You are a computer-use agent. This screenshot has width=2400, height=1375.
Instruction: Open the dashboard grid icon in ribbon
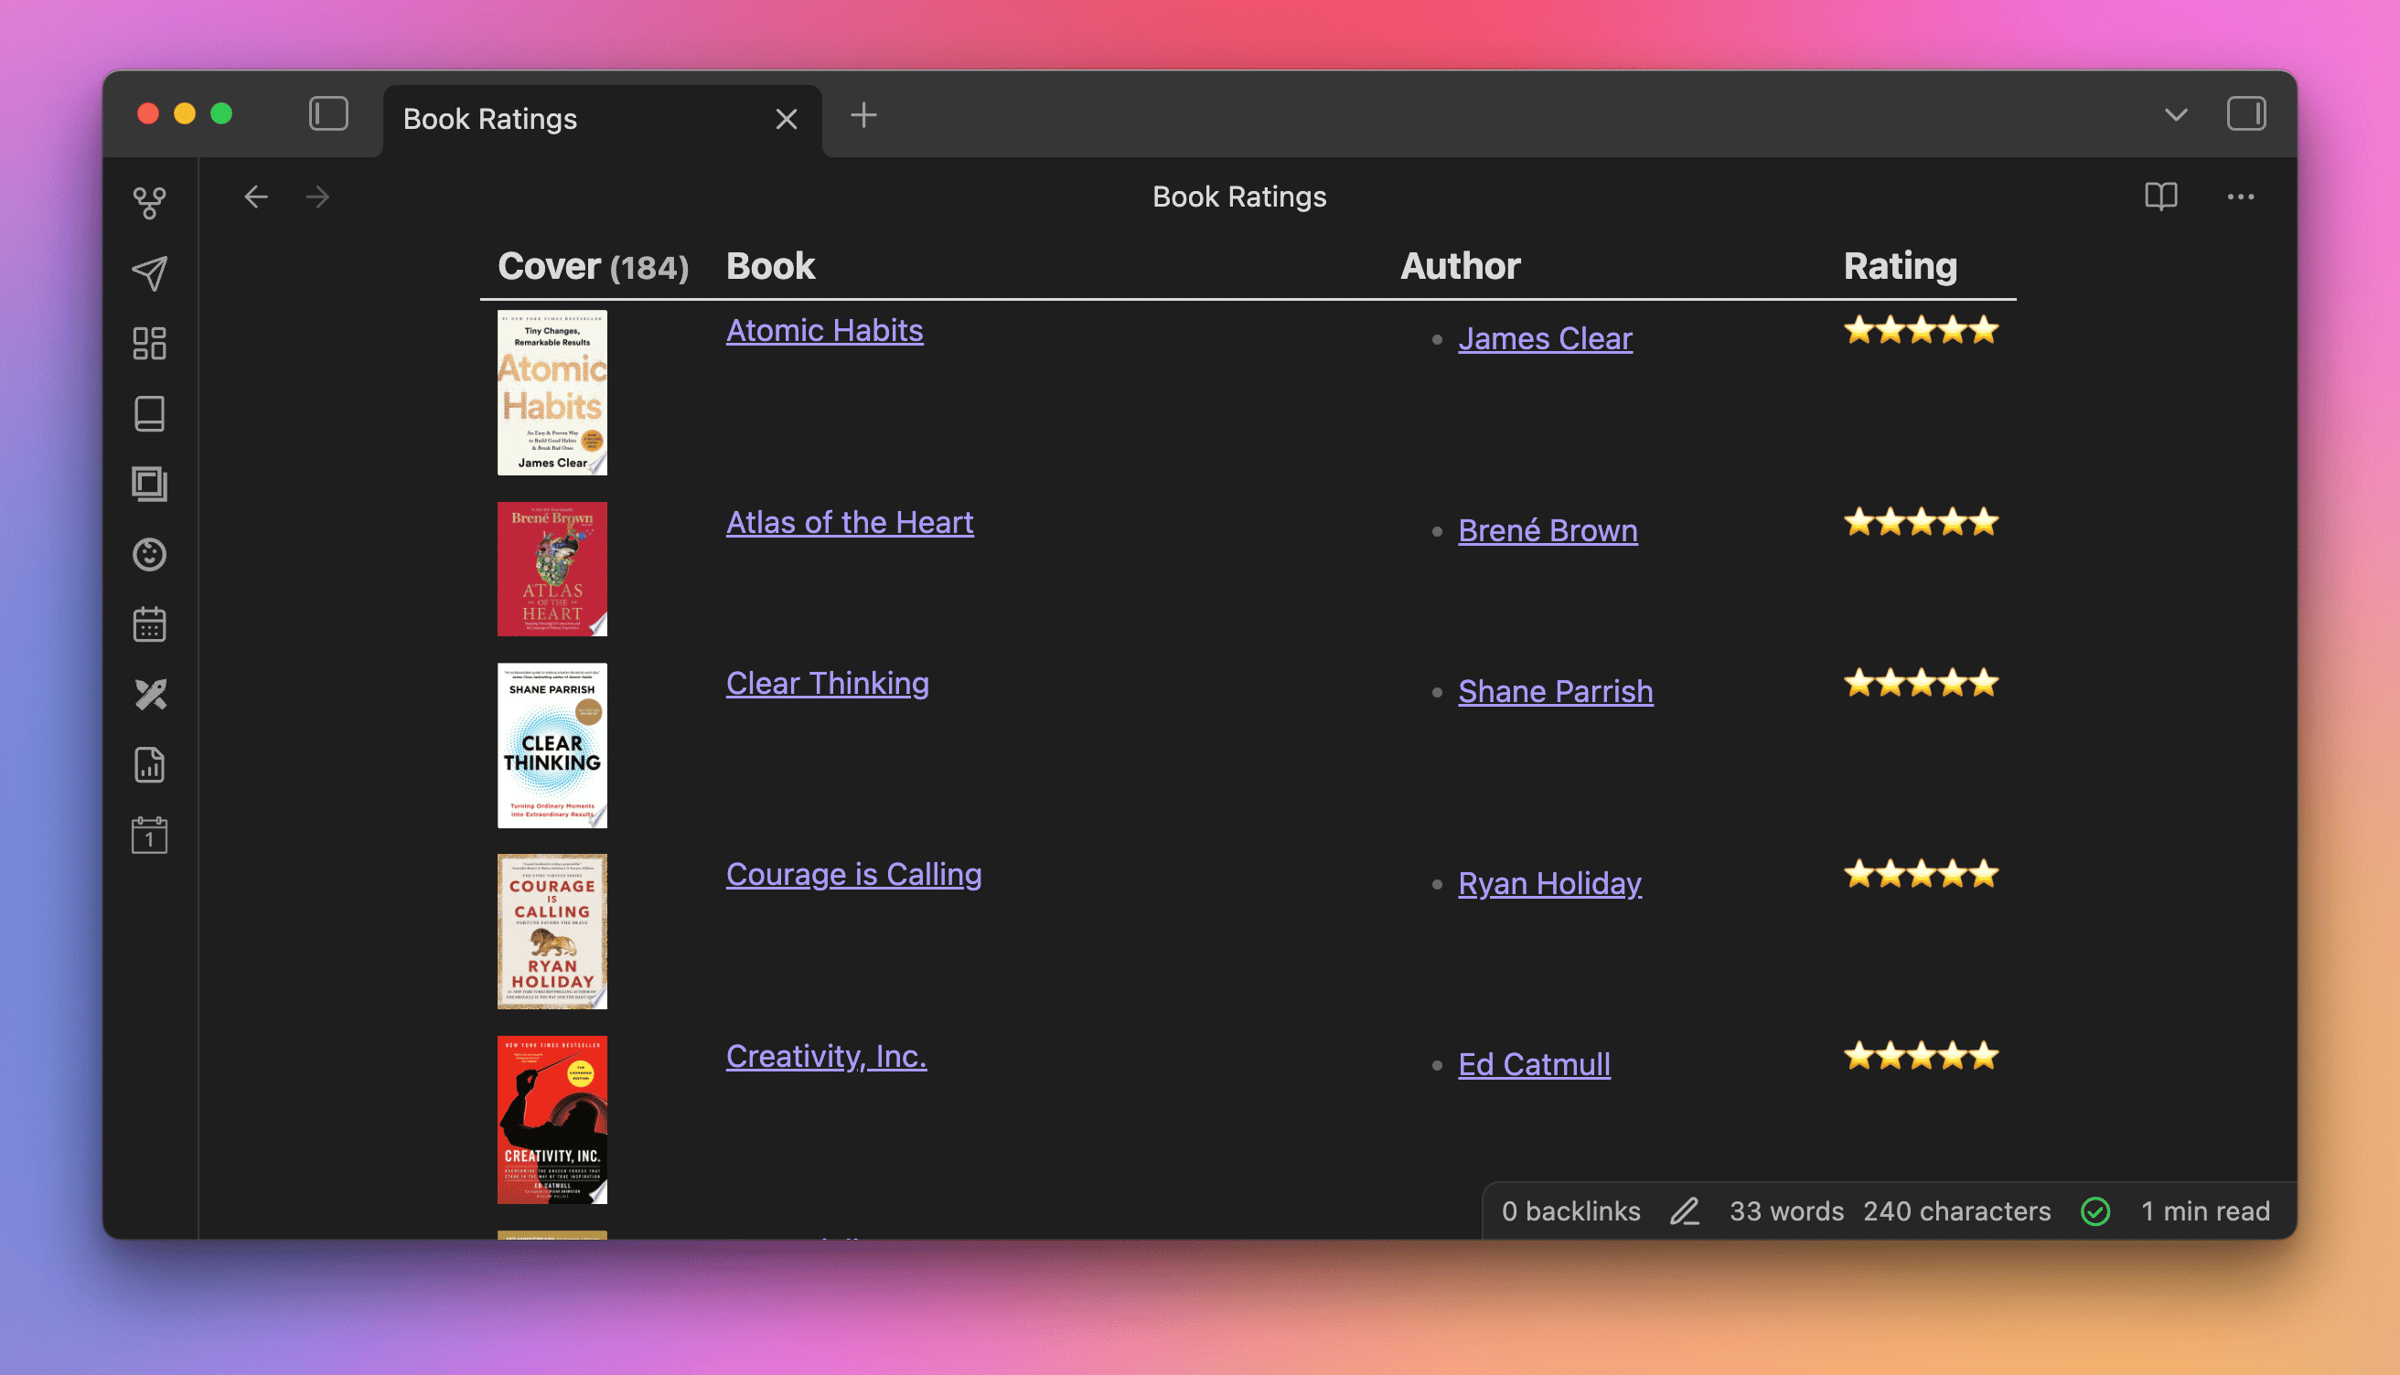[150, 343]
